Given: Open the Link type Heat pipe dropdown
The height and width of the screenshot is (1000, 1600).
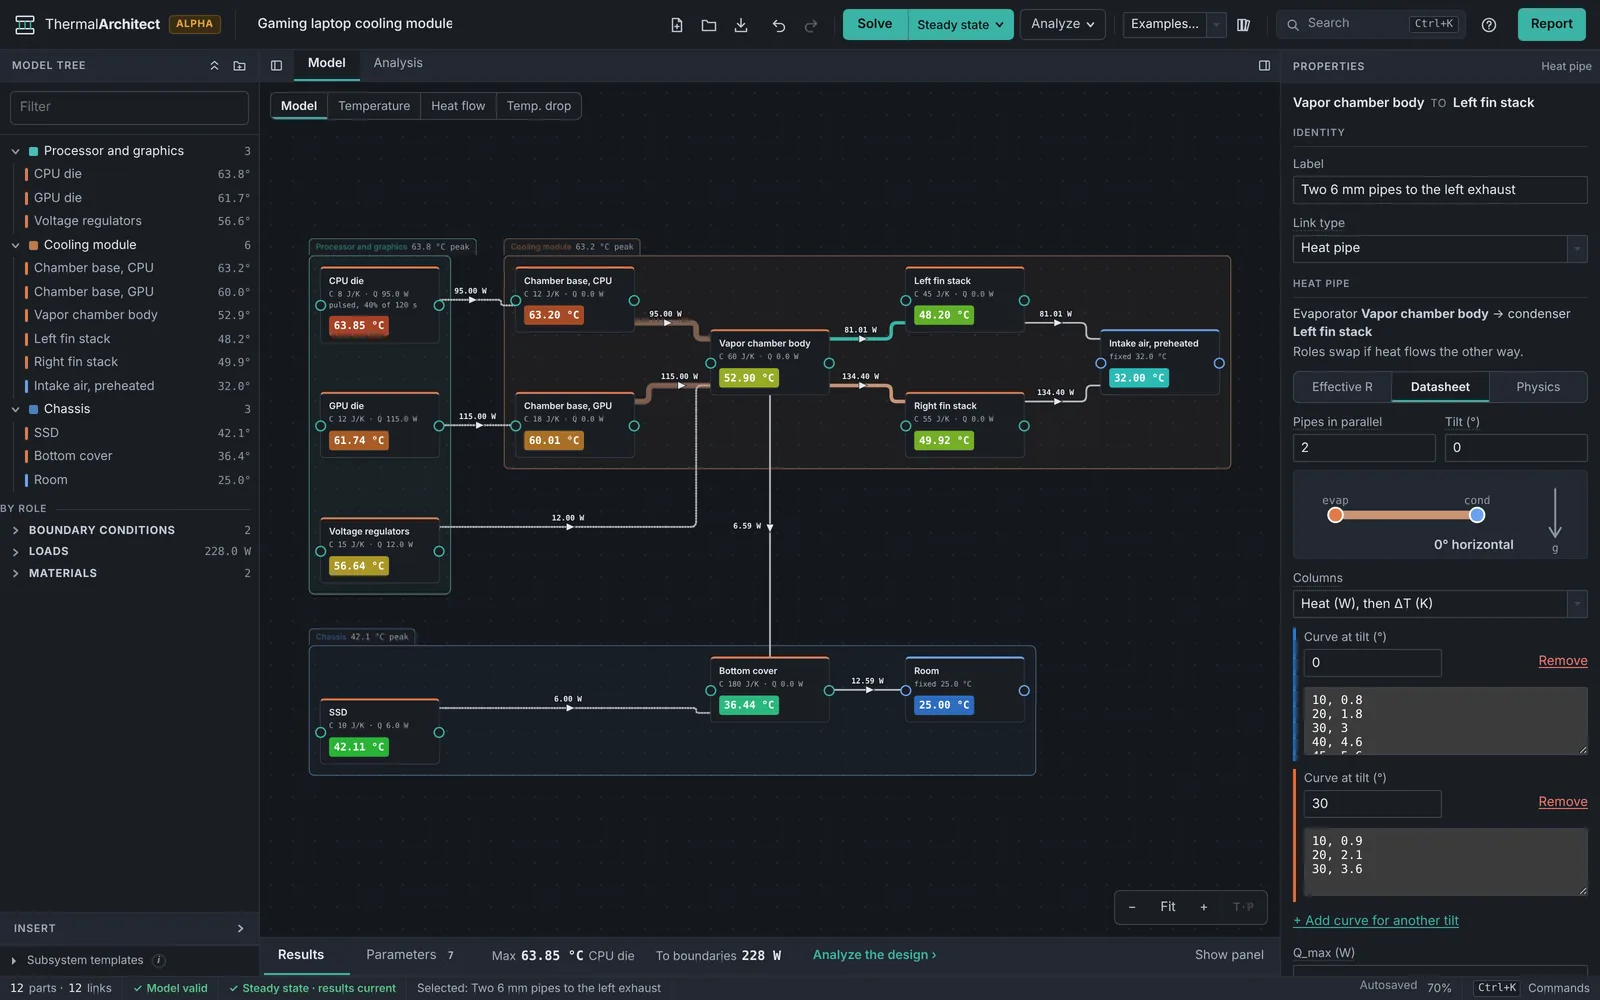Looking at the screenshot, I should tap(1440, 248).
